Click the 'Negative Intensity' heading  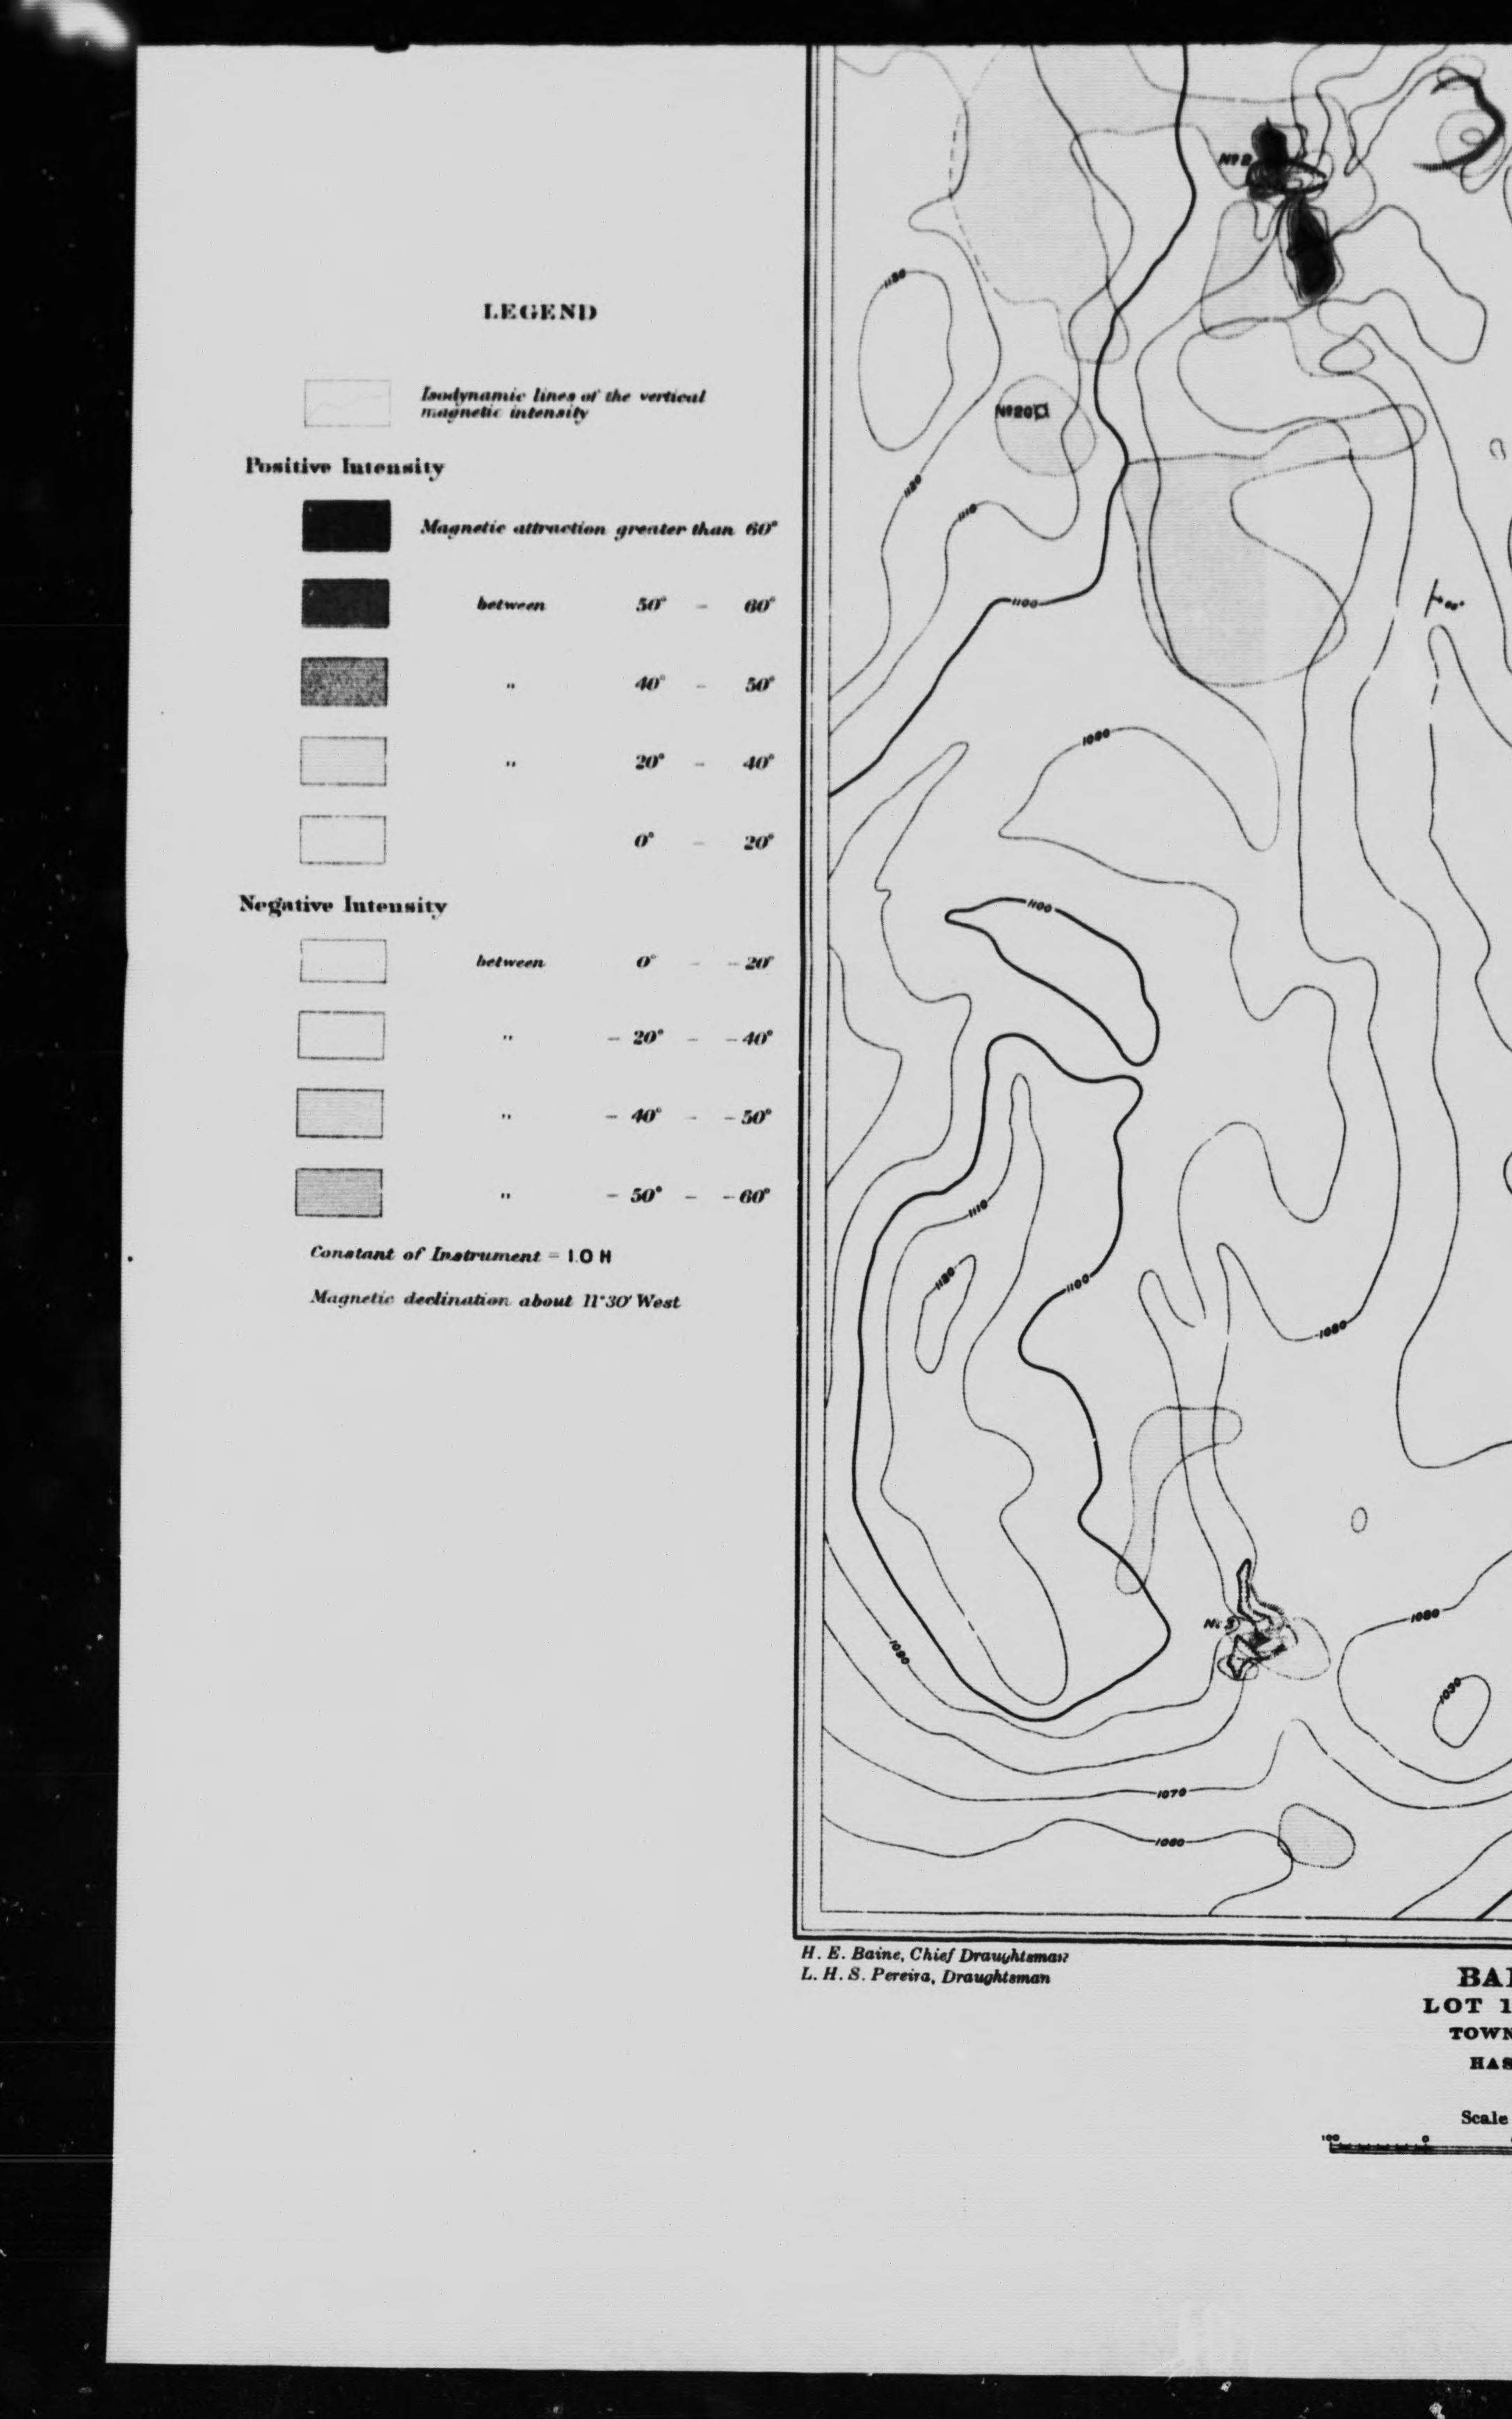(342, 905)
